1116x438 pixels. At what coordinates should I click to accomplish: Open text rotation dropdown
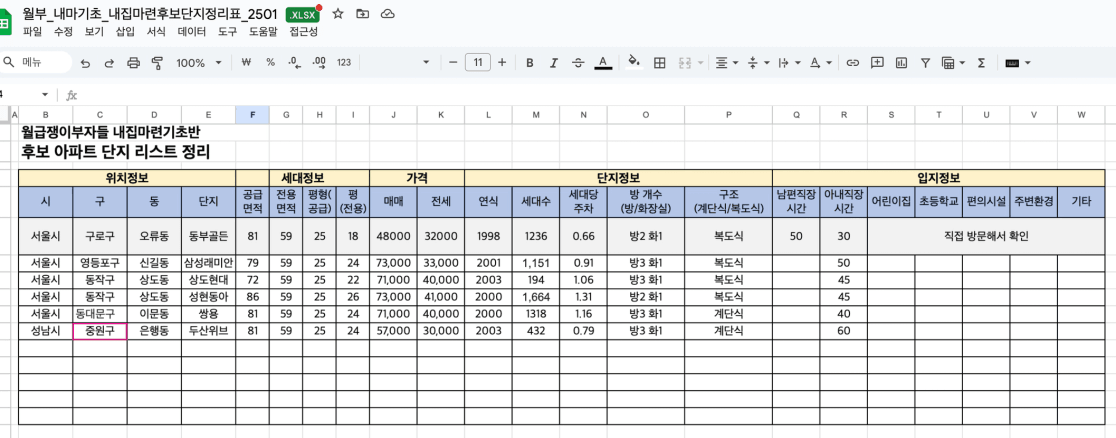(x=820, y=63)
